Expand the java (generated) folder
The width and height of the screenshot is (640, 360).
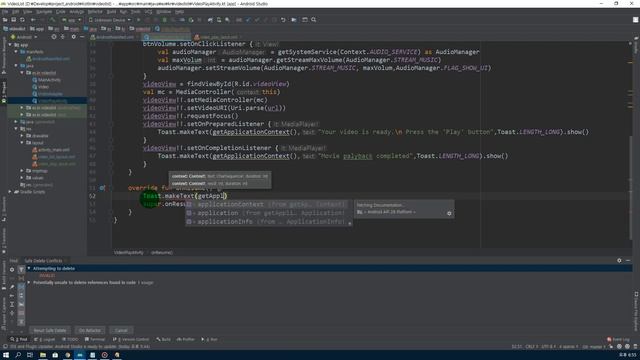click(x=16, y=122)
